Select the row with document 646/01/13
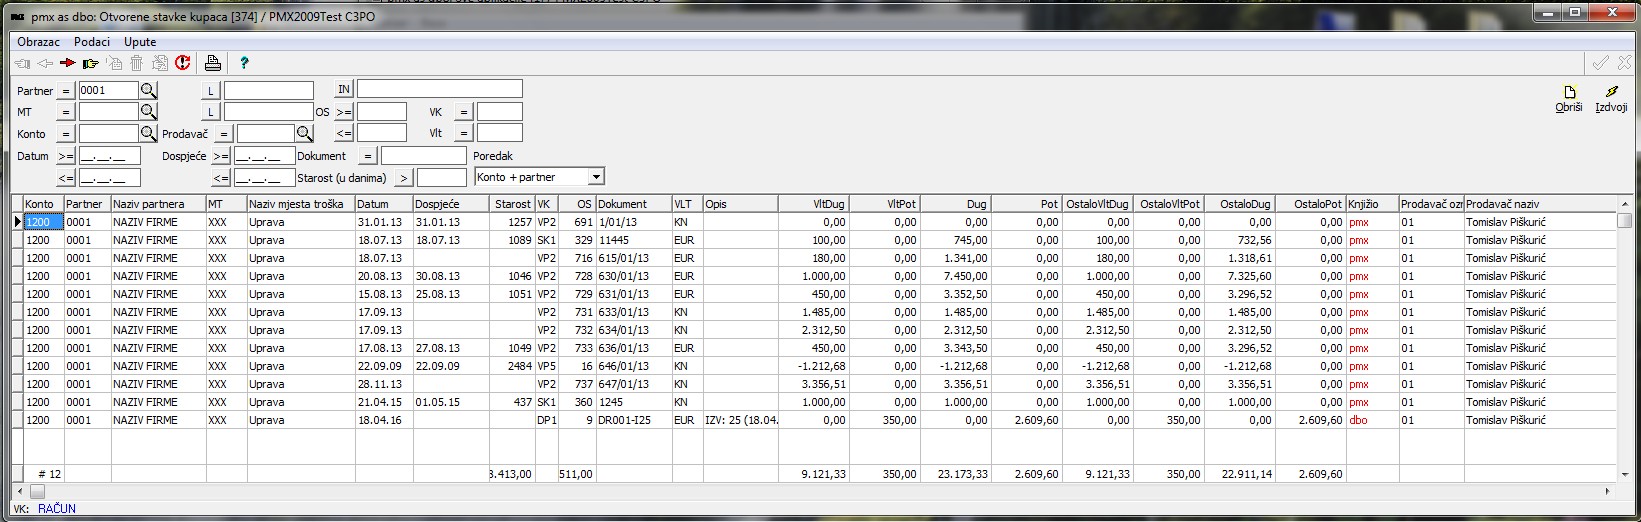The width and height of the screenshot is (1641, 522). [815, 366]
